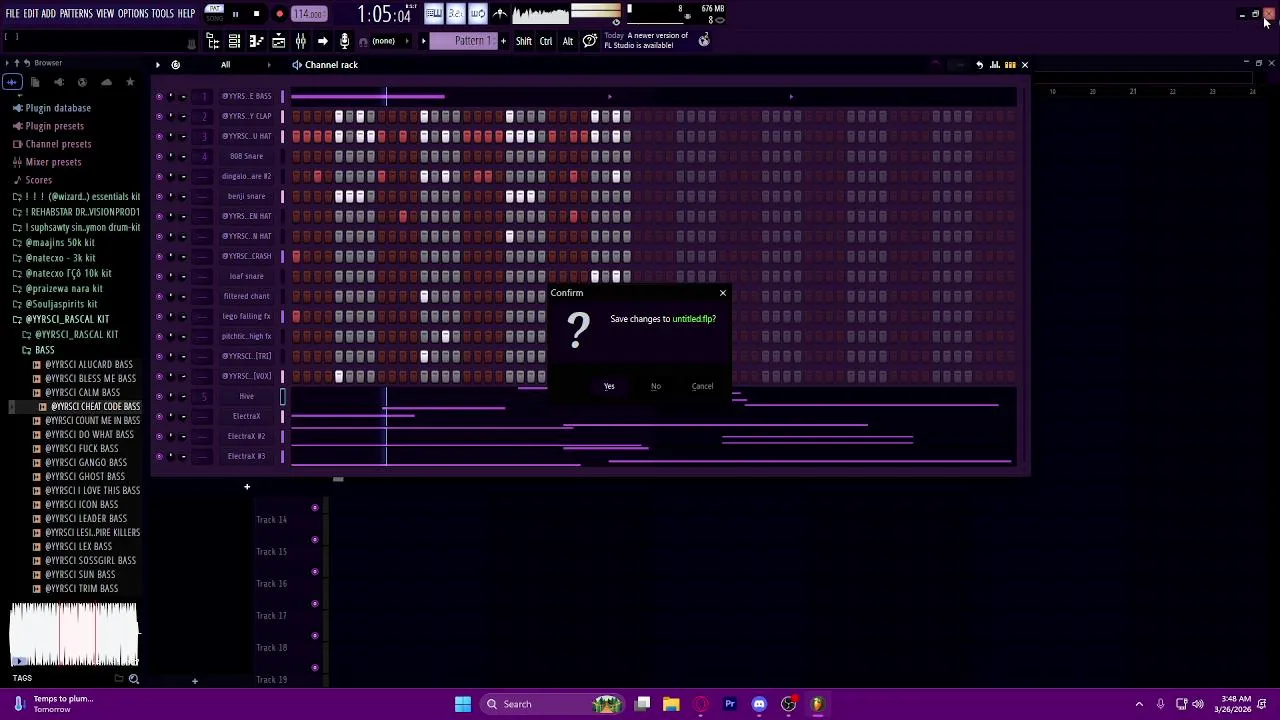Close the Confirm dialog with X
This screenshot has width=1280, height=720.
coord(723,293)
